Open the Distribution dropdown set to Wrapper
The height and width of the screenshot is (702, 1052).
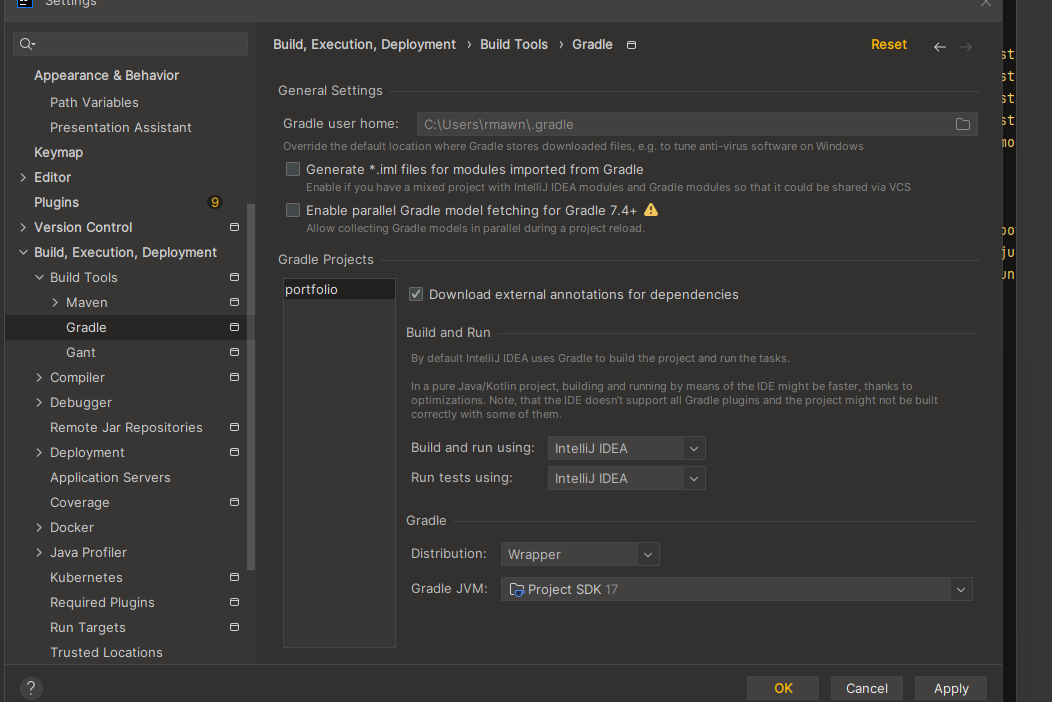point(580,554)
